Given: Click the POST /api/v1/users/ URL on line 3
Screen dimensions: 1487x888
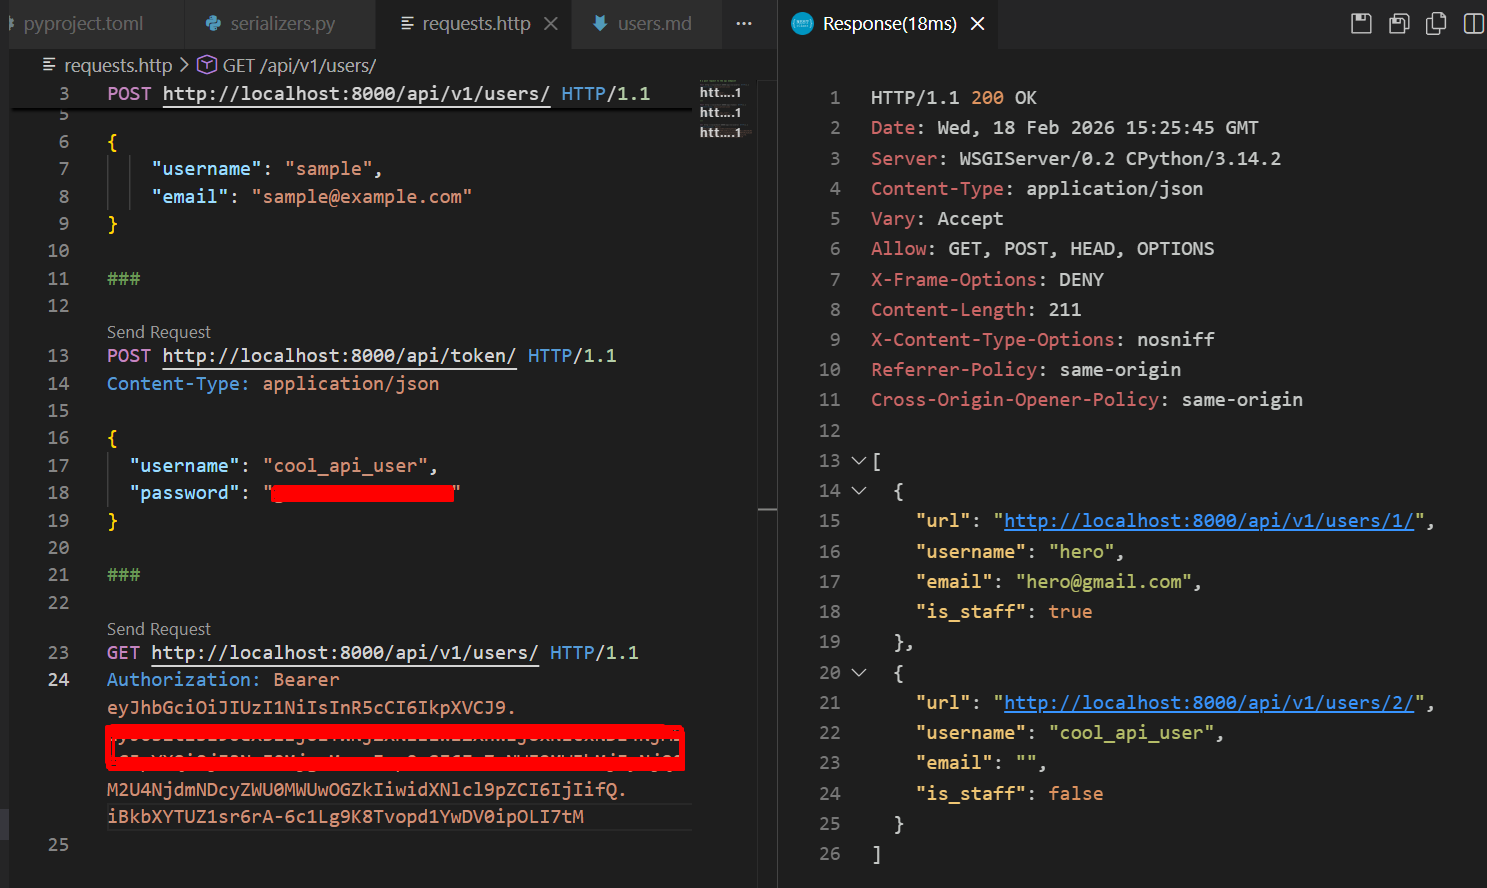Looking at the screenshot, I should [356, 93].
